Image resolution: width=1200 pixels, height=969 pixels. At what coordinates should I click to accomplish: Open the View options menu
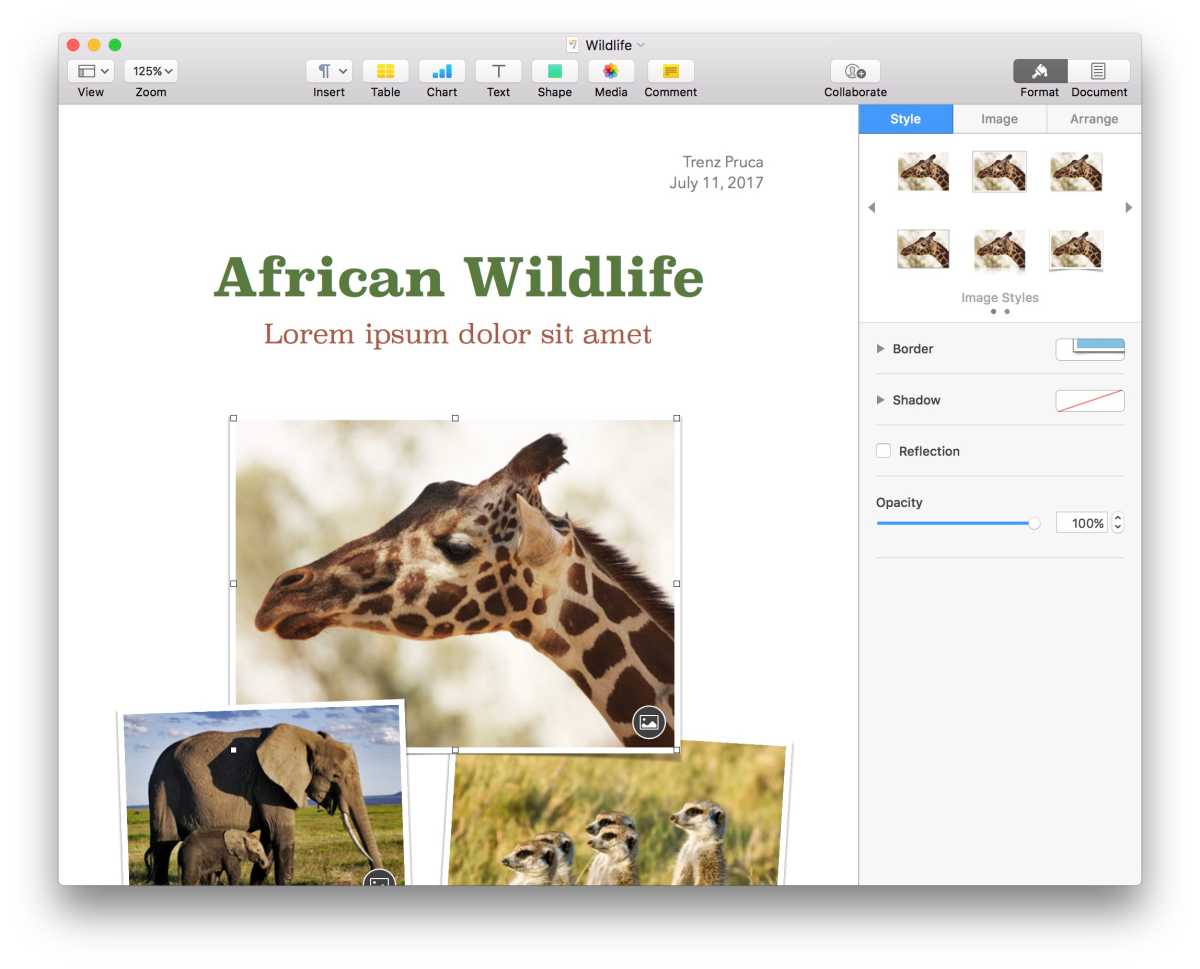pyautogui.click(x=90, y=71)
